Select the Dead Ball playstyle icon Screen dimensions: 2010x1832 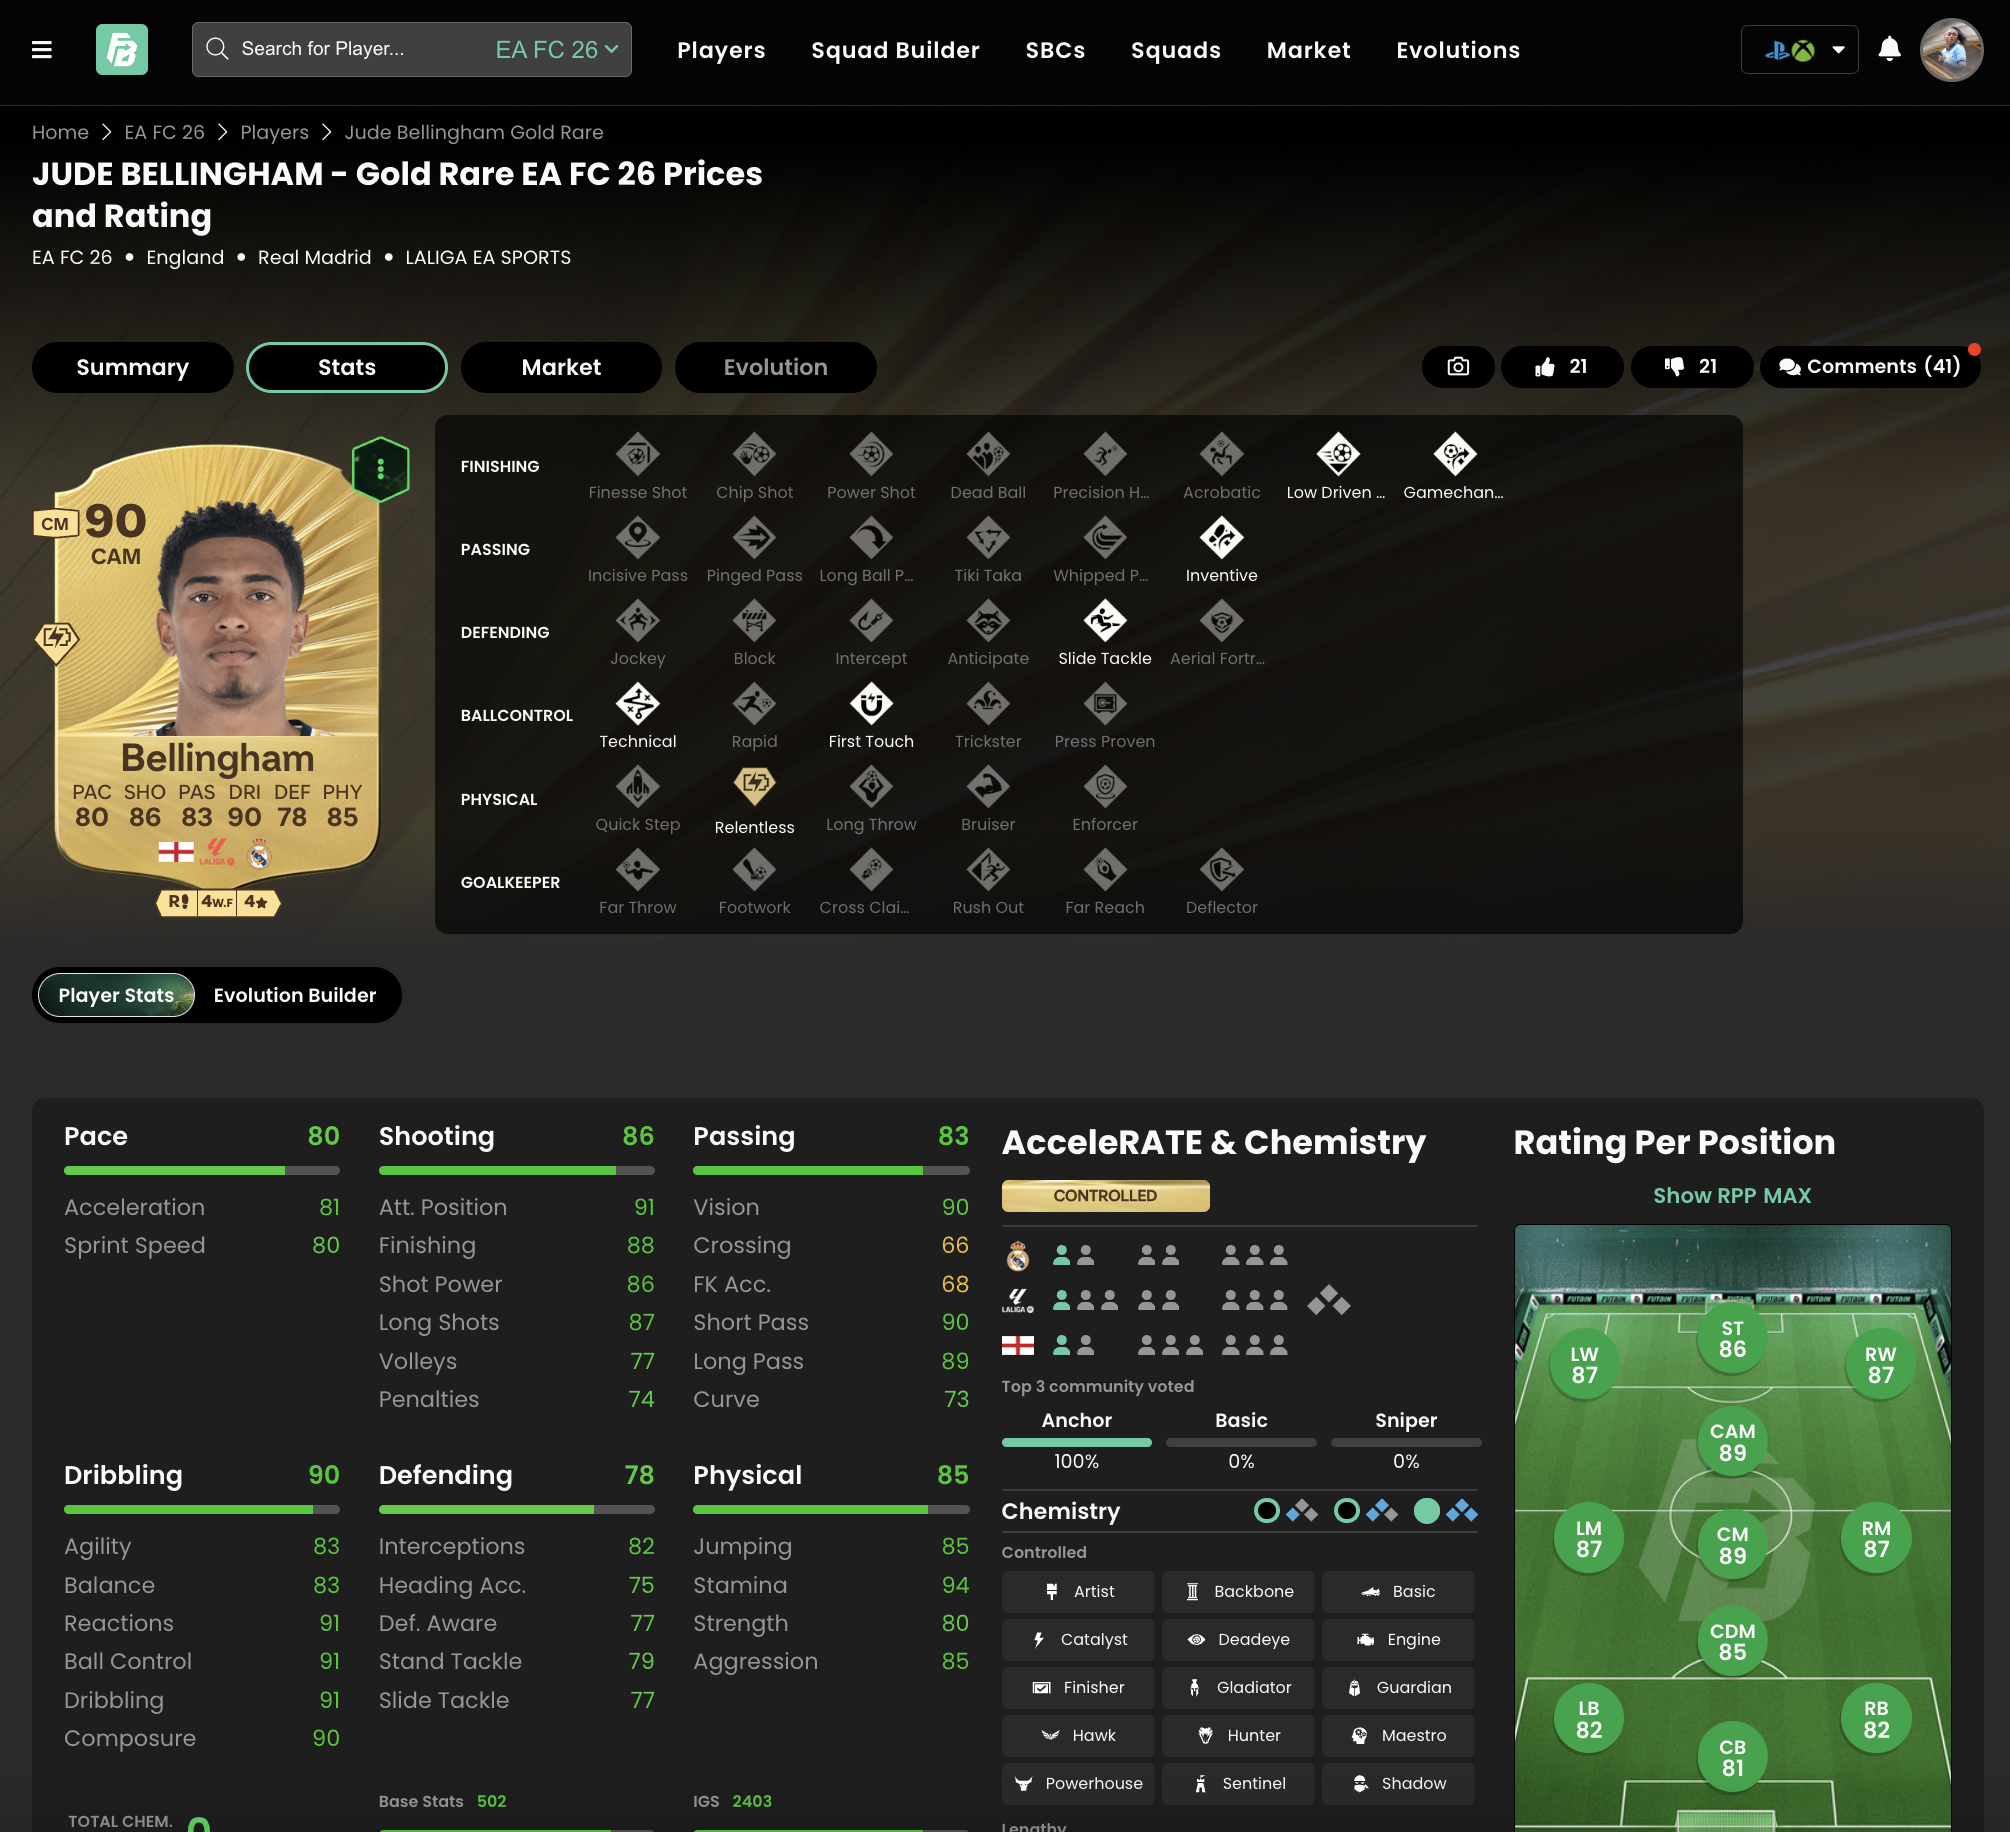988,455
